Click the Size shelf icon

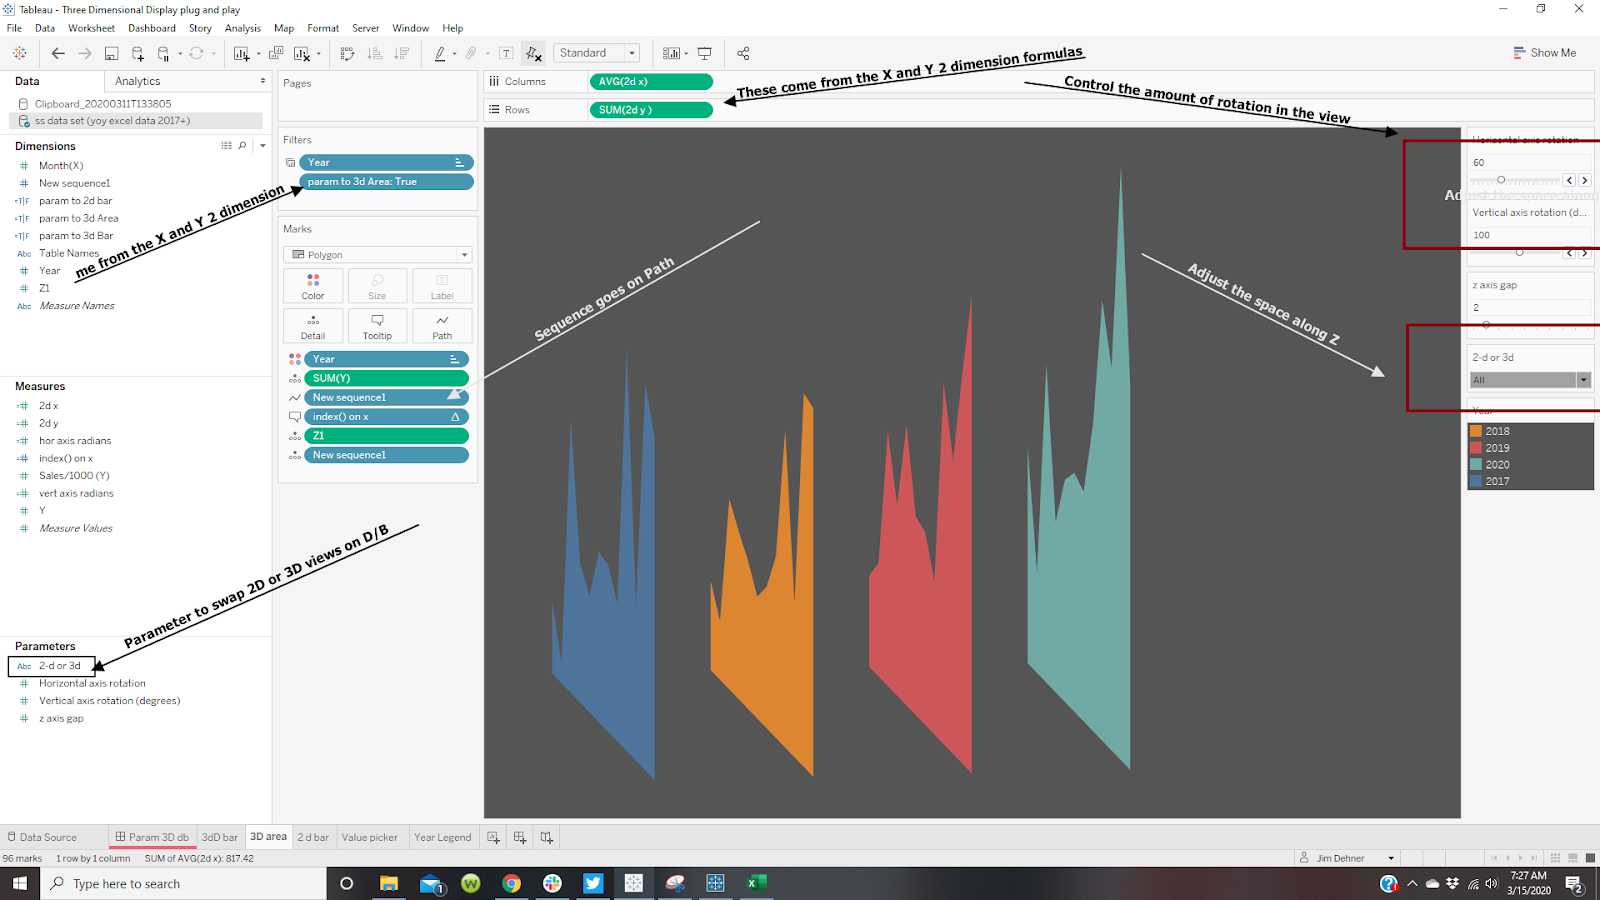point(378,285)
